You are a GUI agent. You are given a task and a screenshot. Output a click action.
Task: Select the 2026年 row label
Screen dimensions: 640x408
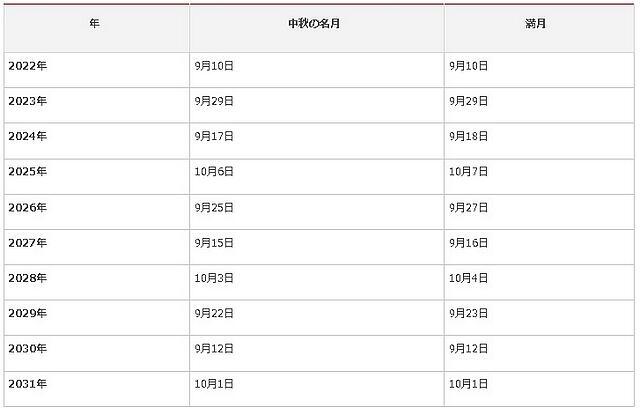[28, 207]
